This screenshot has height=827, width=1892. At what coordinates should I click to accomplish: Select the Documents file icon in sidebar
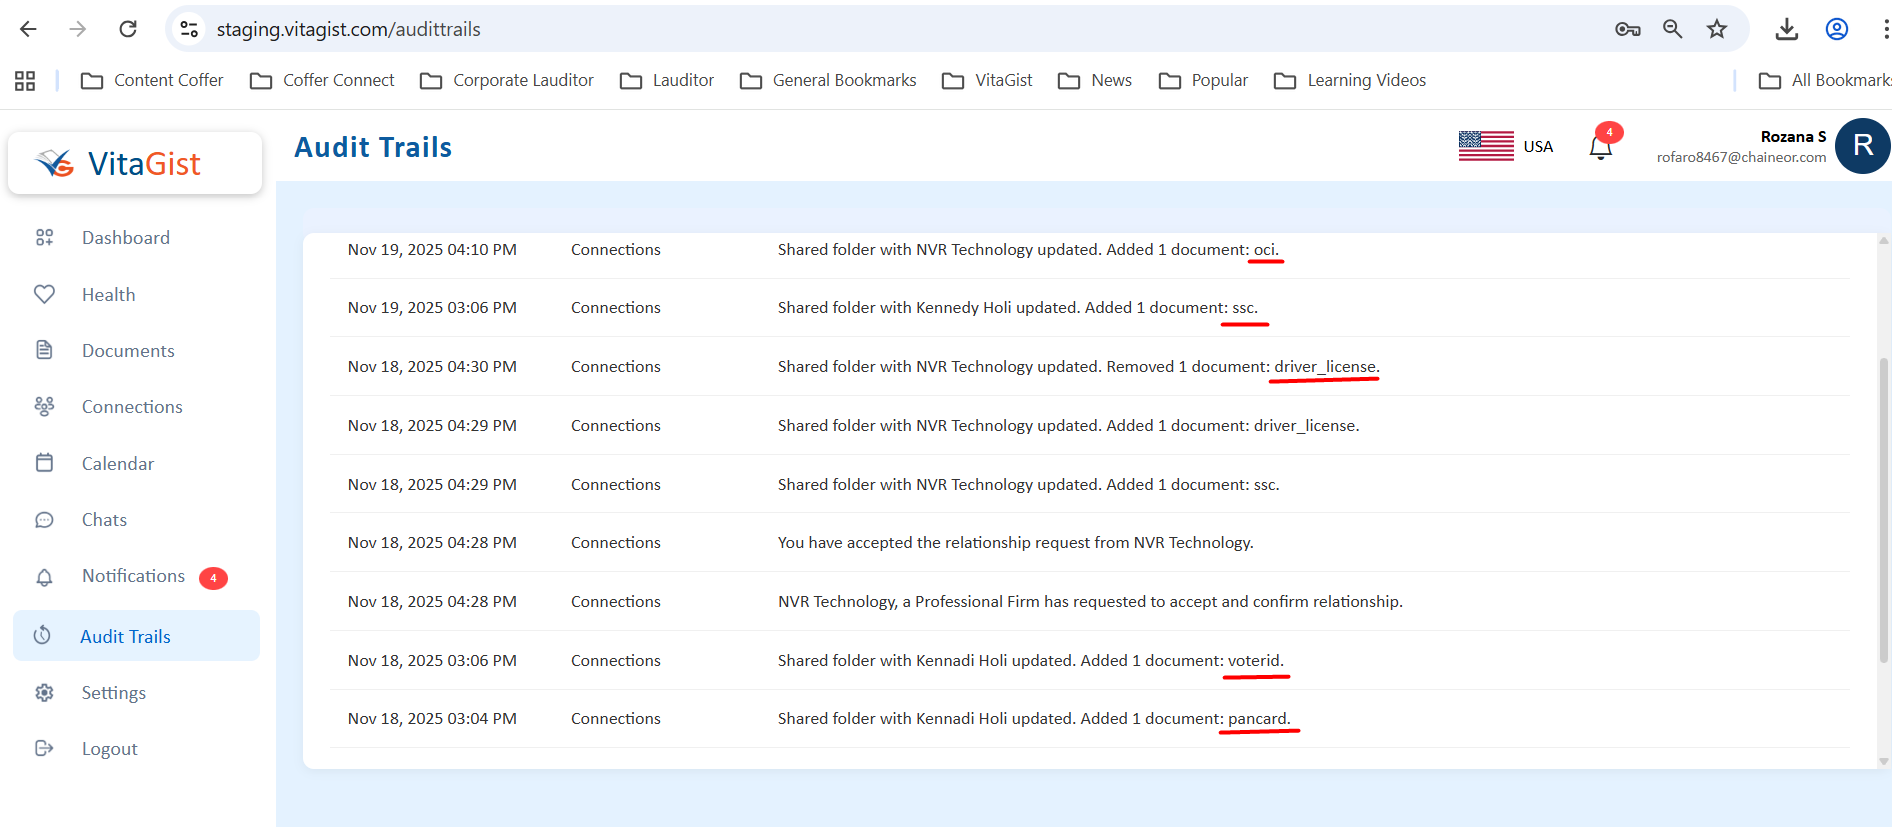44,350
